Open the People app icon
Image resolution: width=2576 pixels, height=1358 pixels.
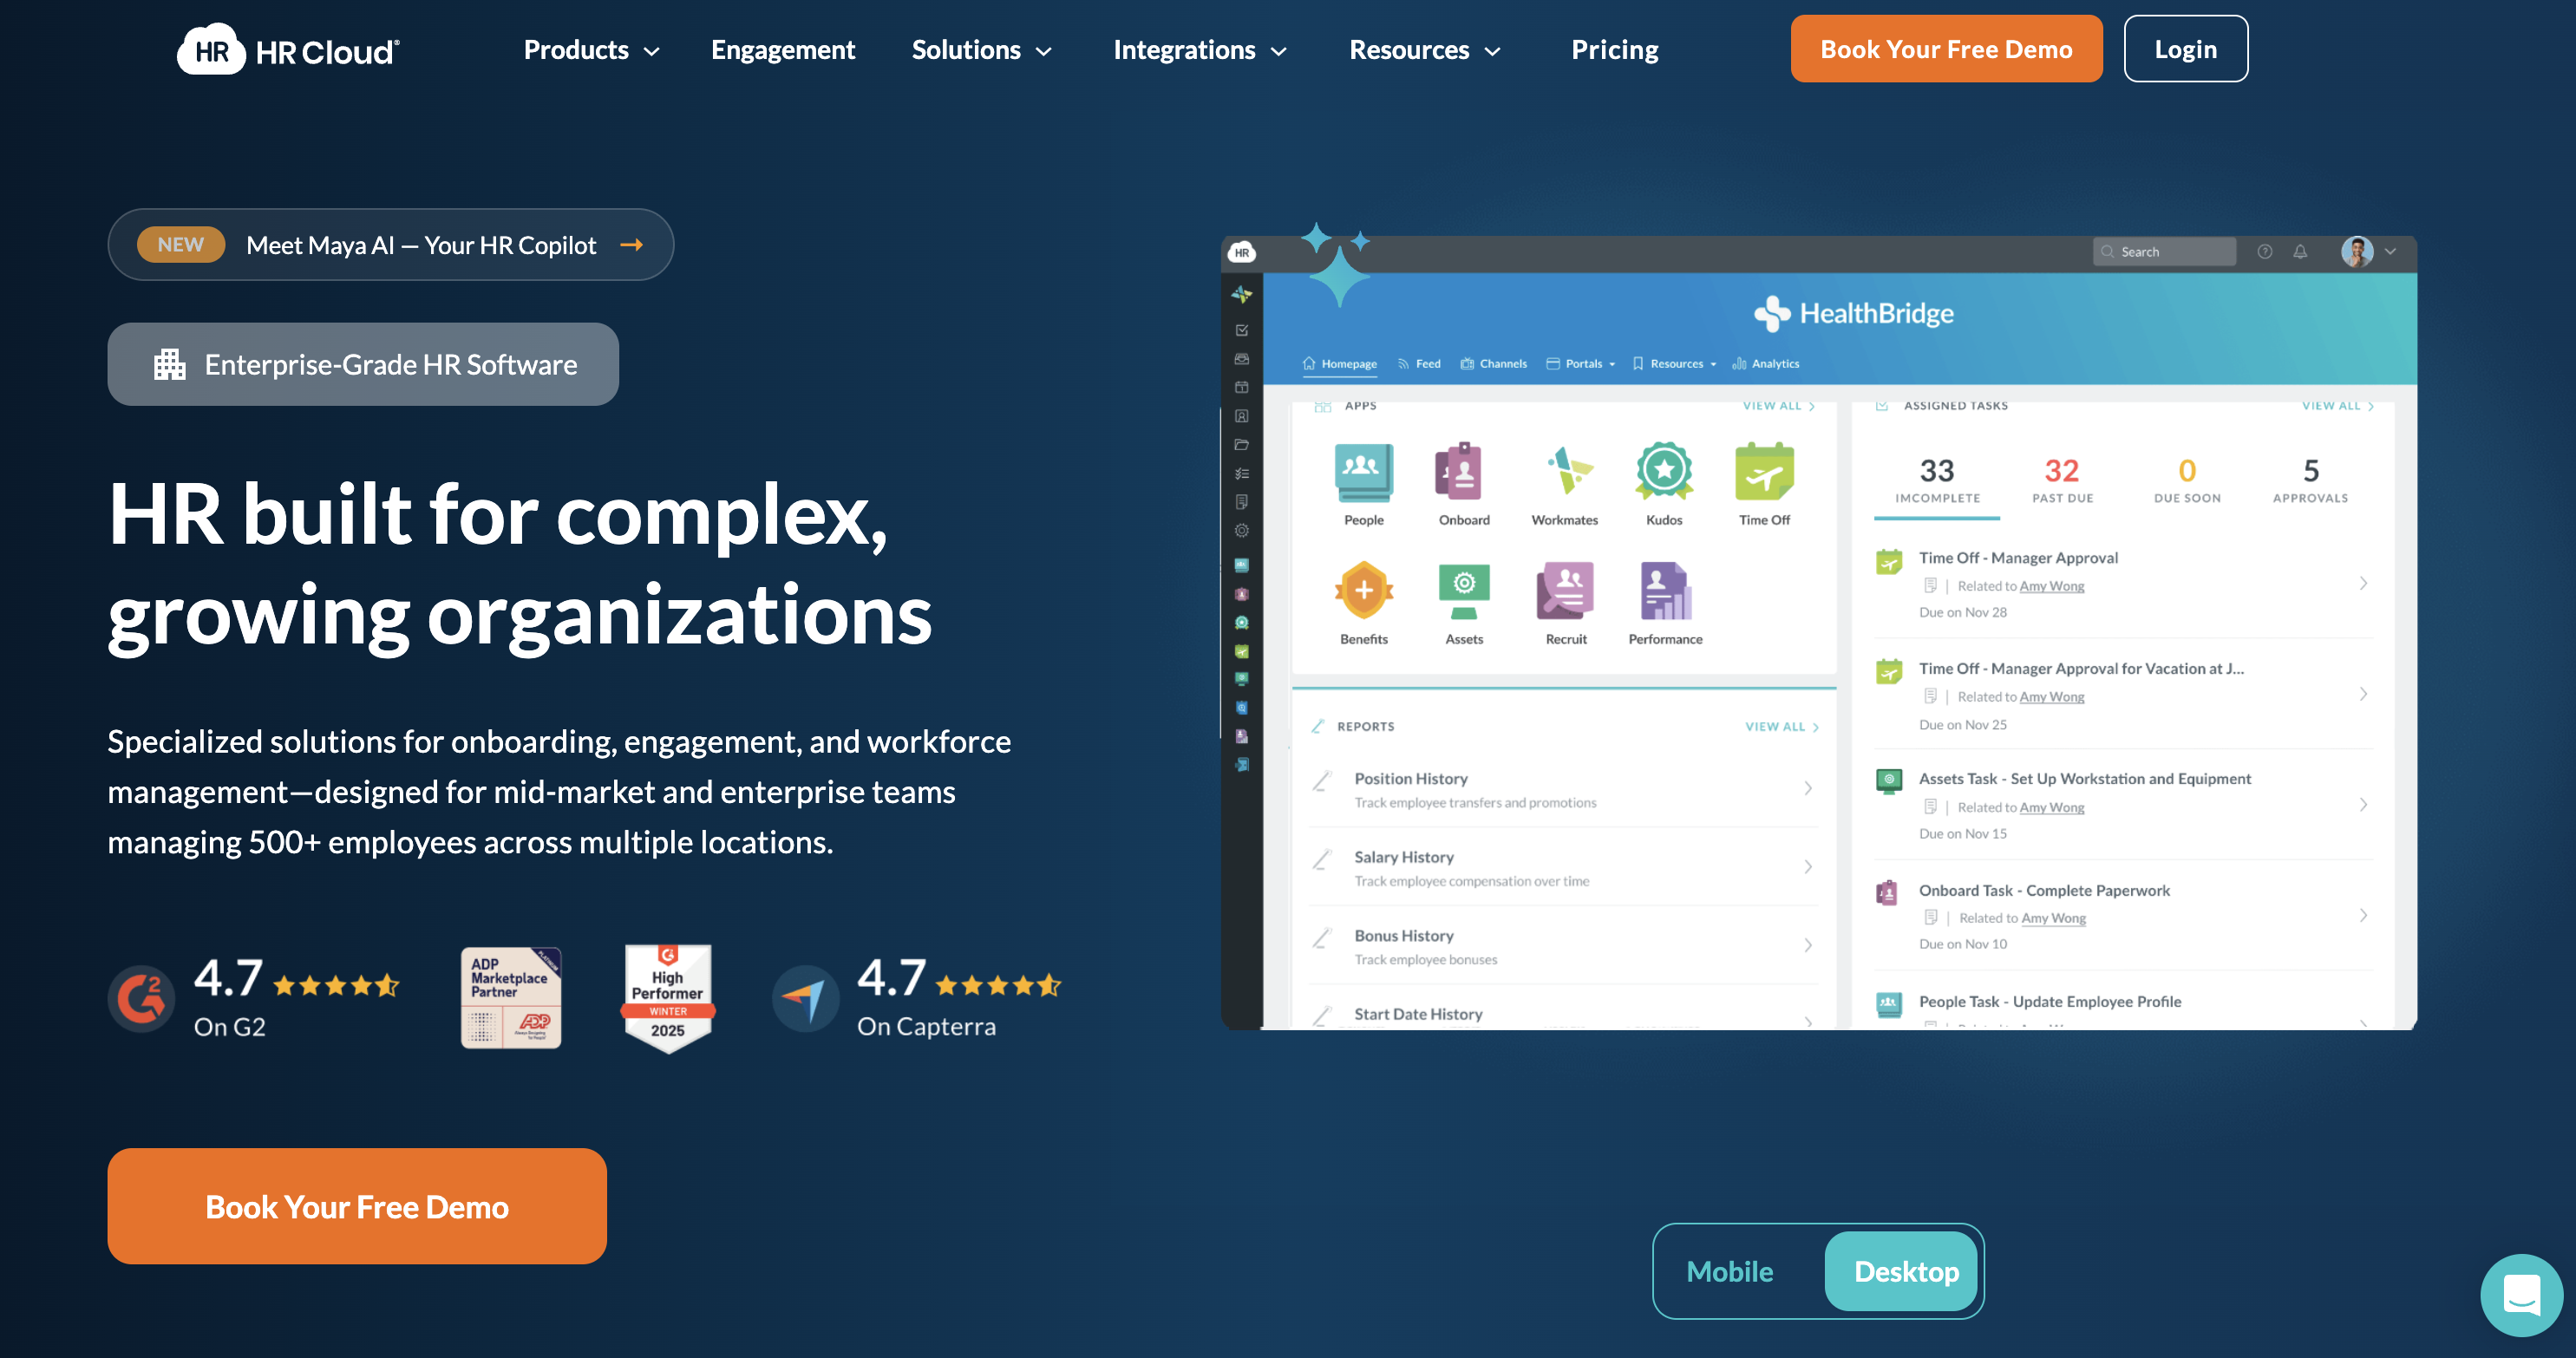coord(1363,471)
